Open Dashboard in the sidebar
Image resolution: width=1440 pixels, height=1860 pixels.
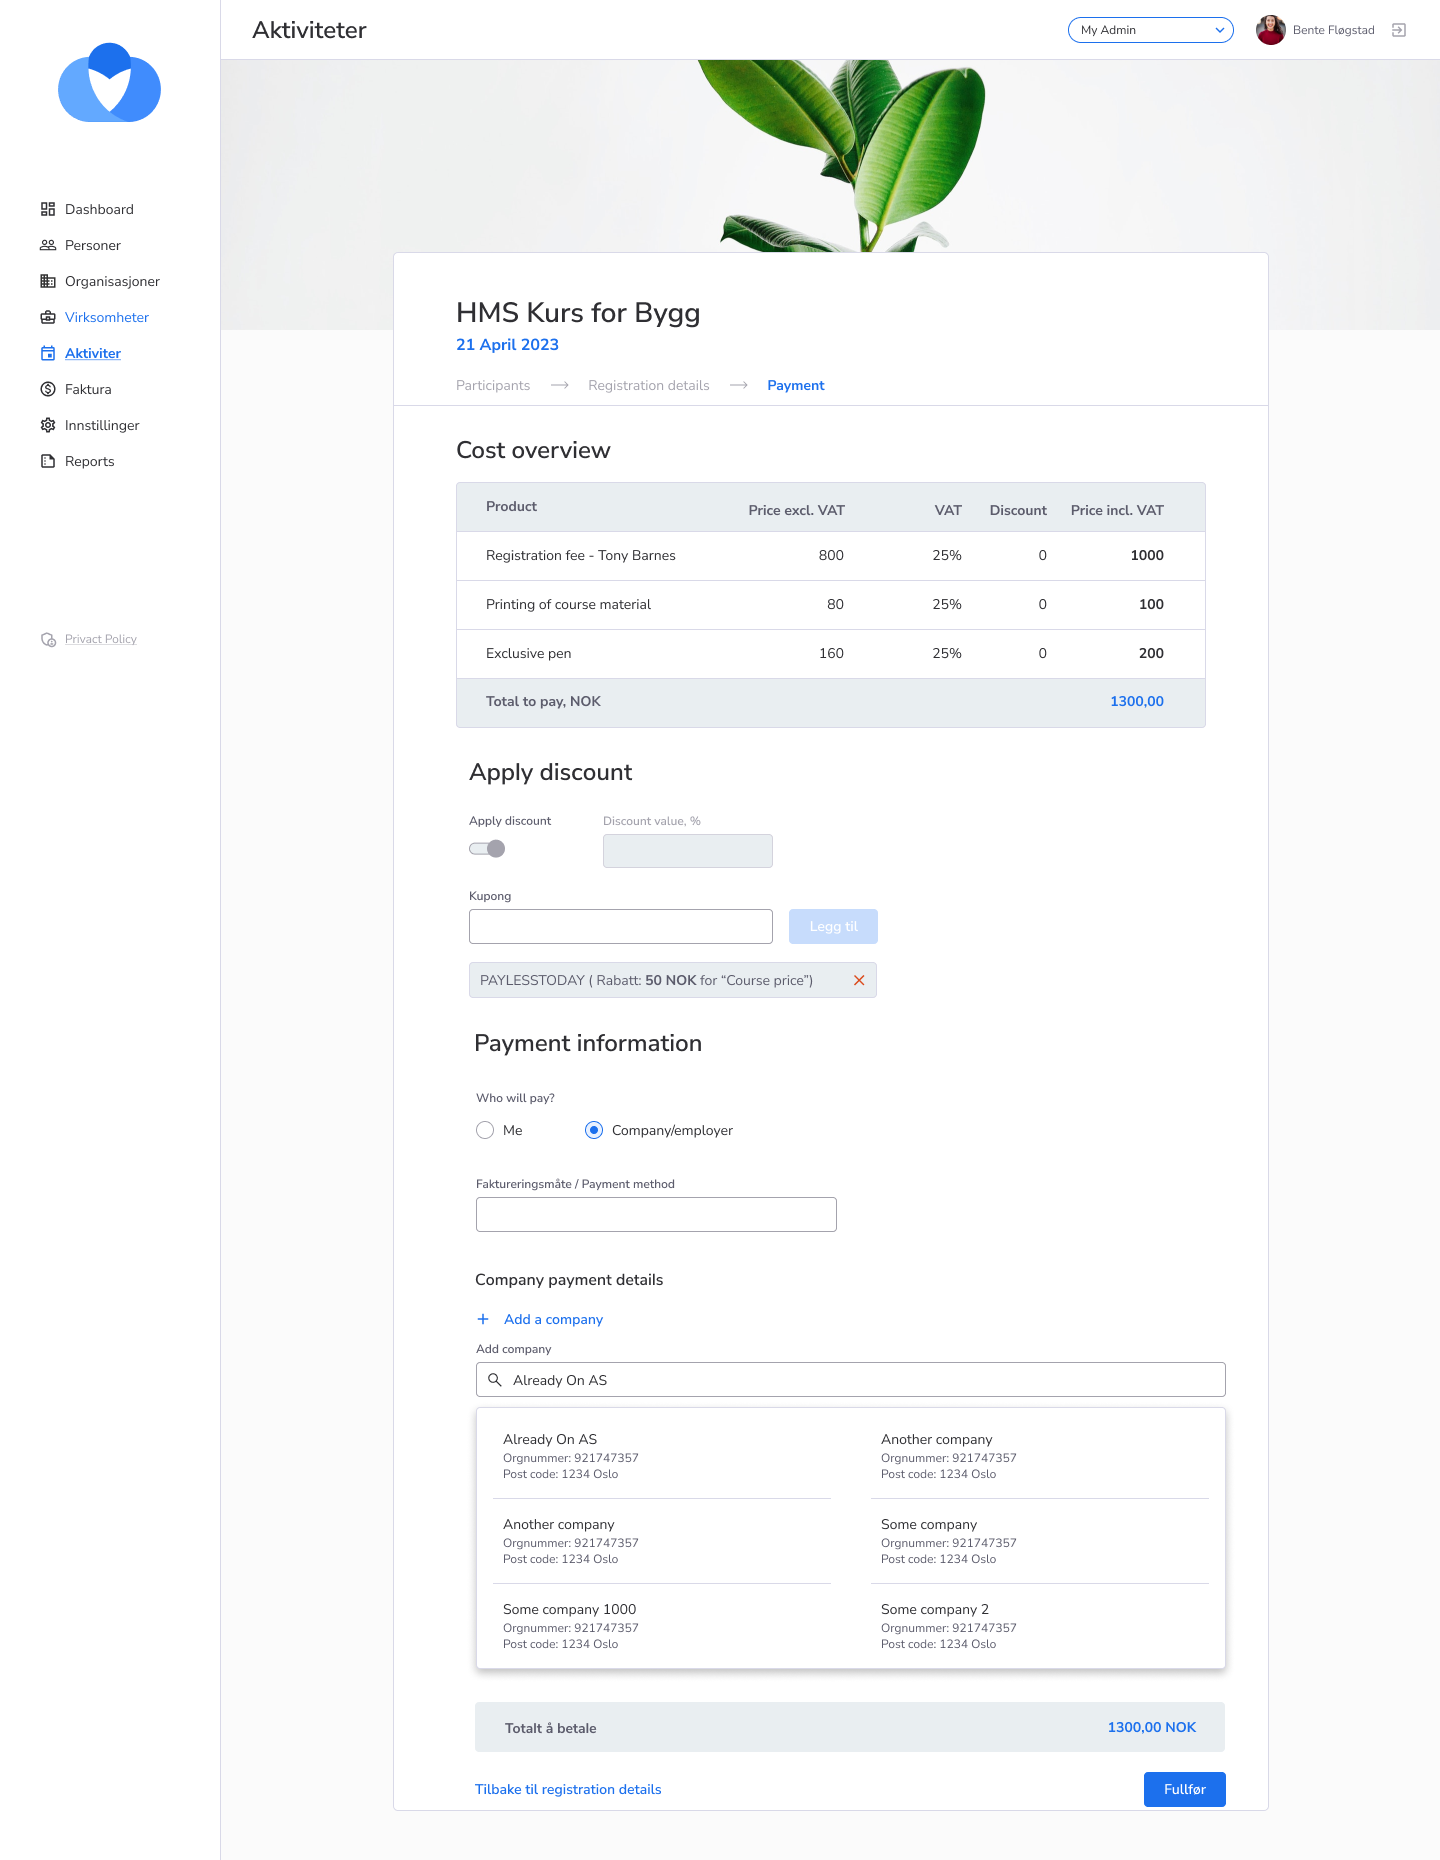(x=99, y=209)
